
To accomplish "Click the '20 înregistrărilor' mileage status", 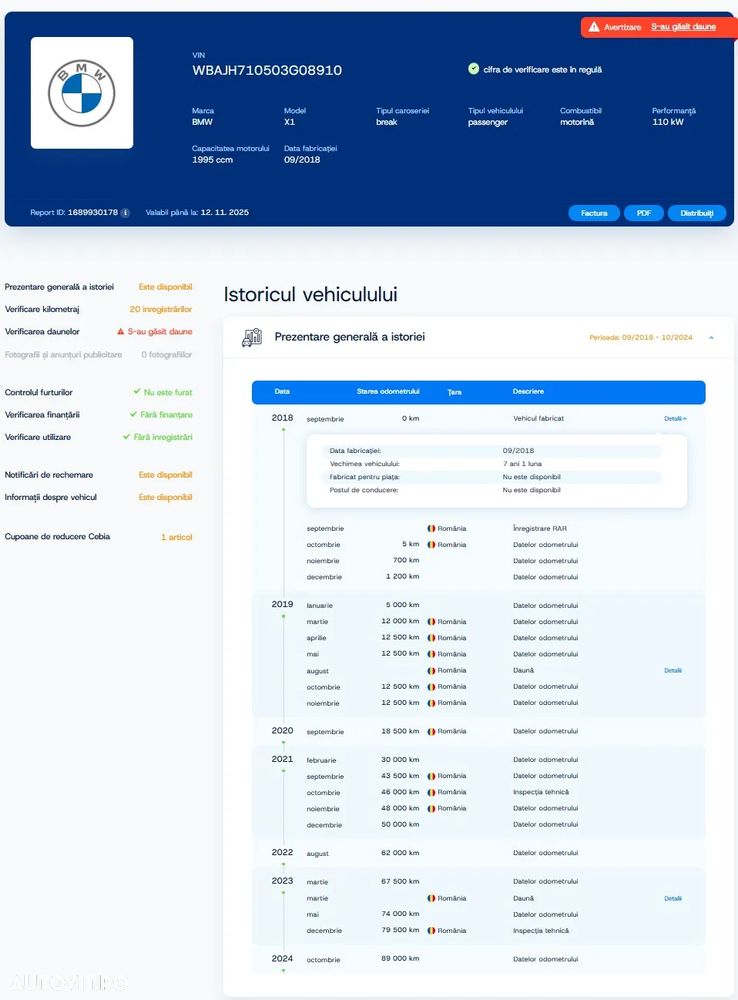I will [x=161, y=309].
